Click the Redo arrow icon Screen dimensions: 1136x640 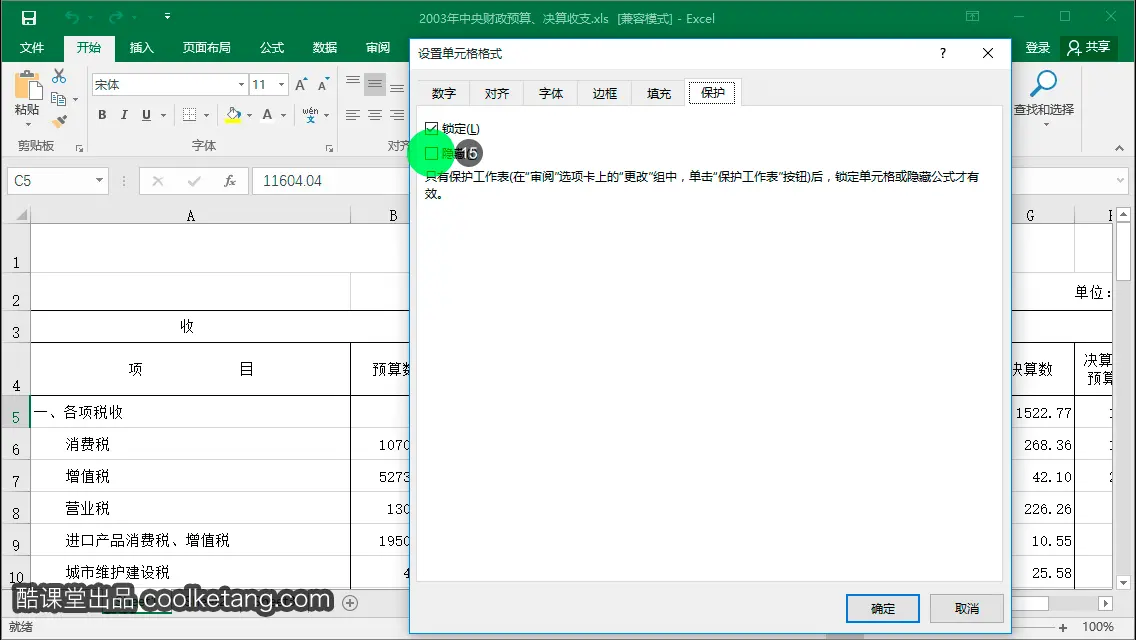(115, 17)
